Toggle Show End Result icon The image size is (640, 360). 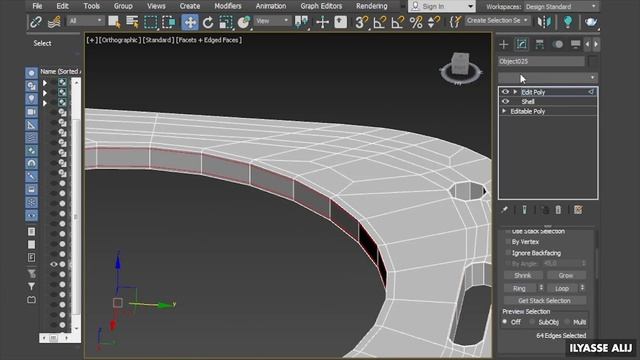tap(524, 210)
